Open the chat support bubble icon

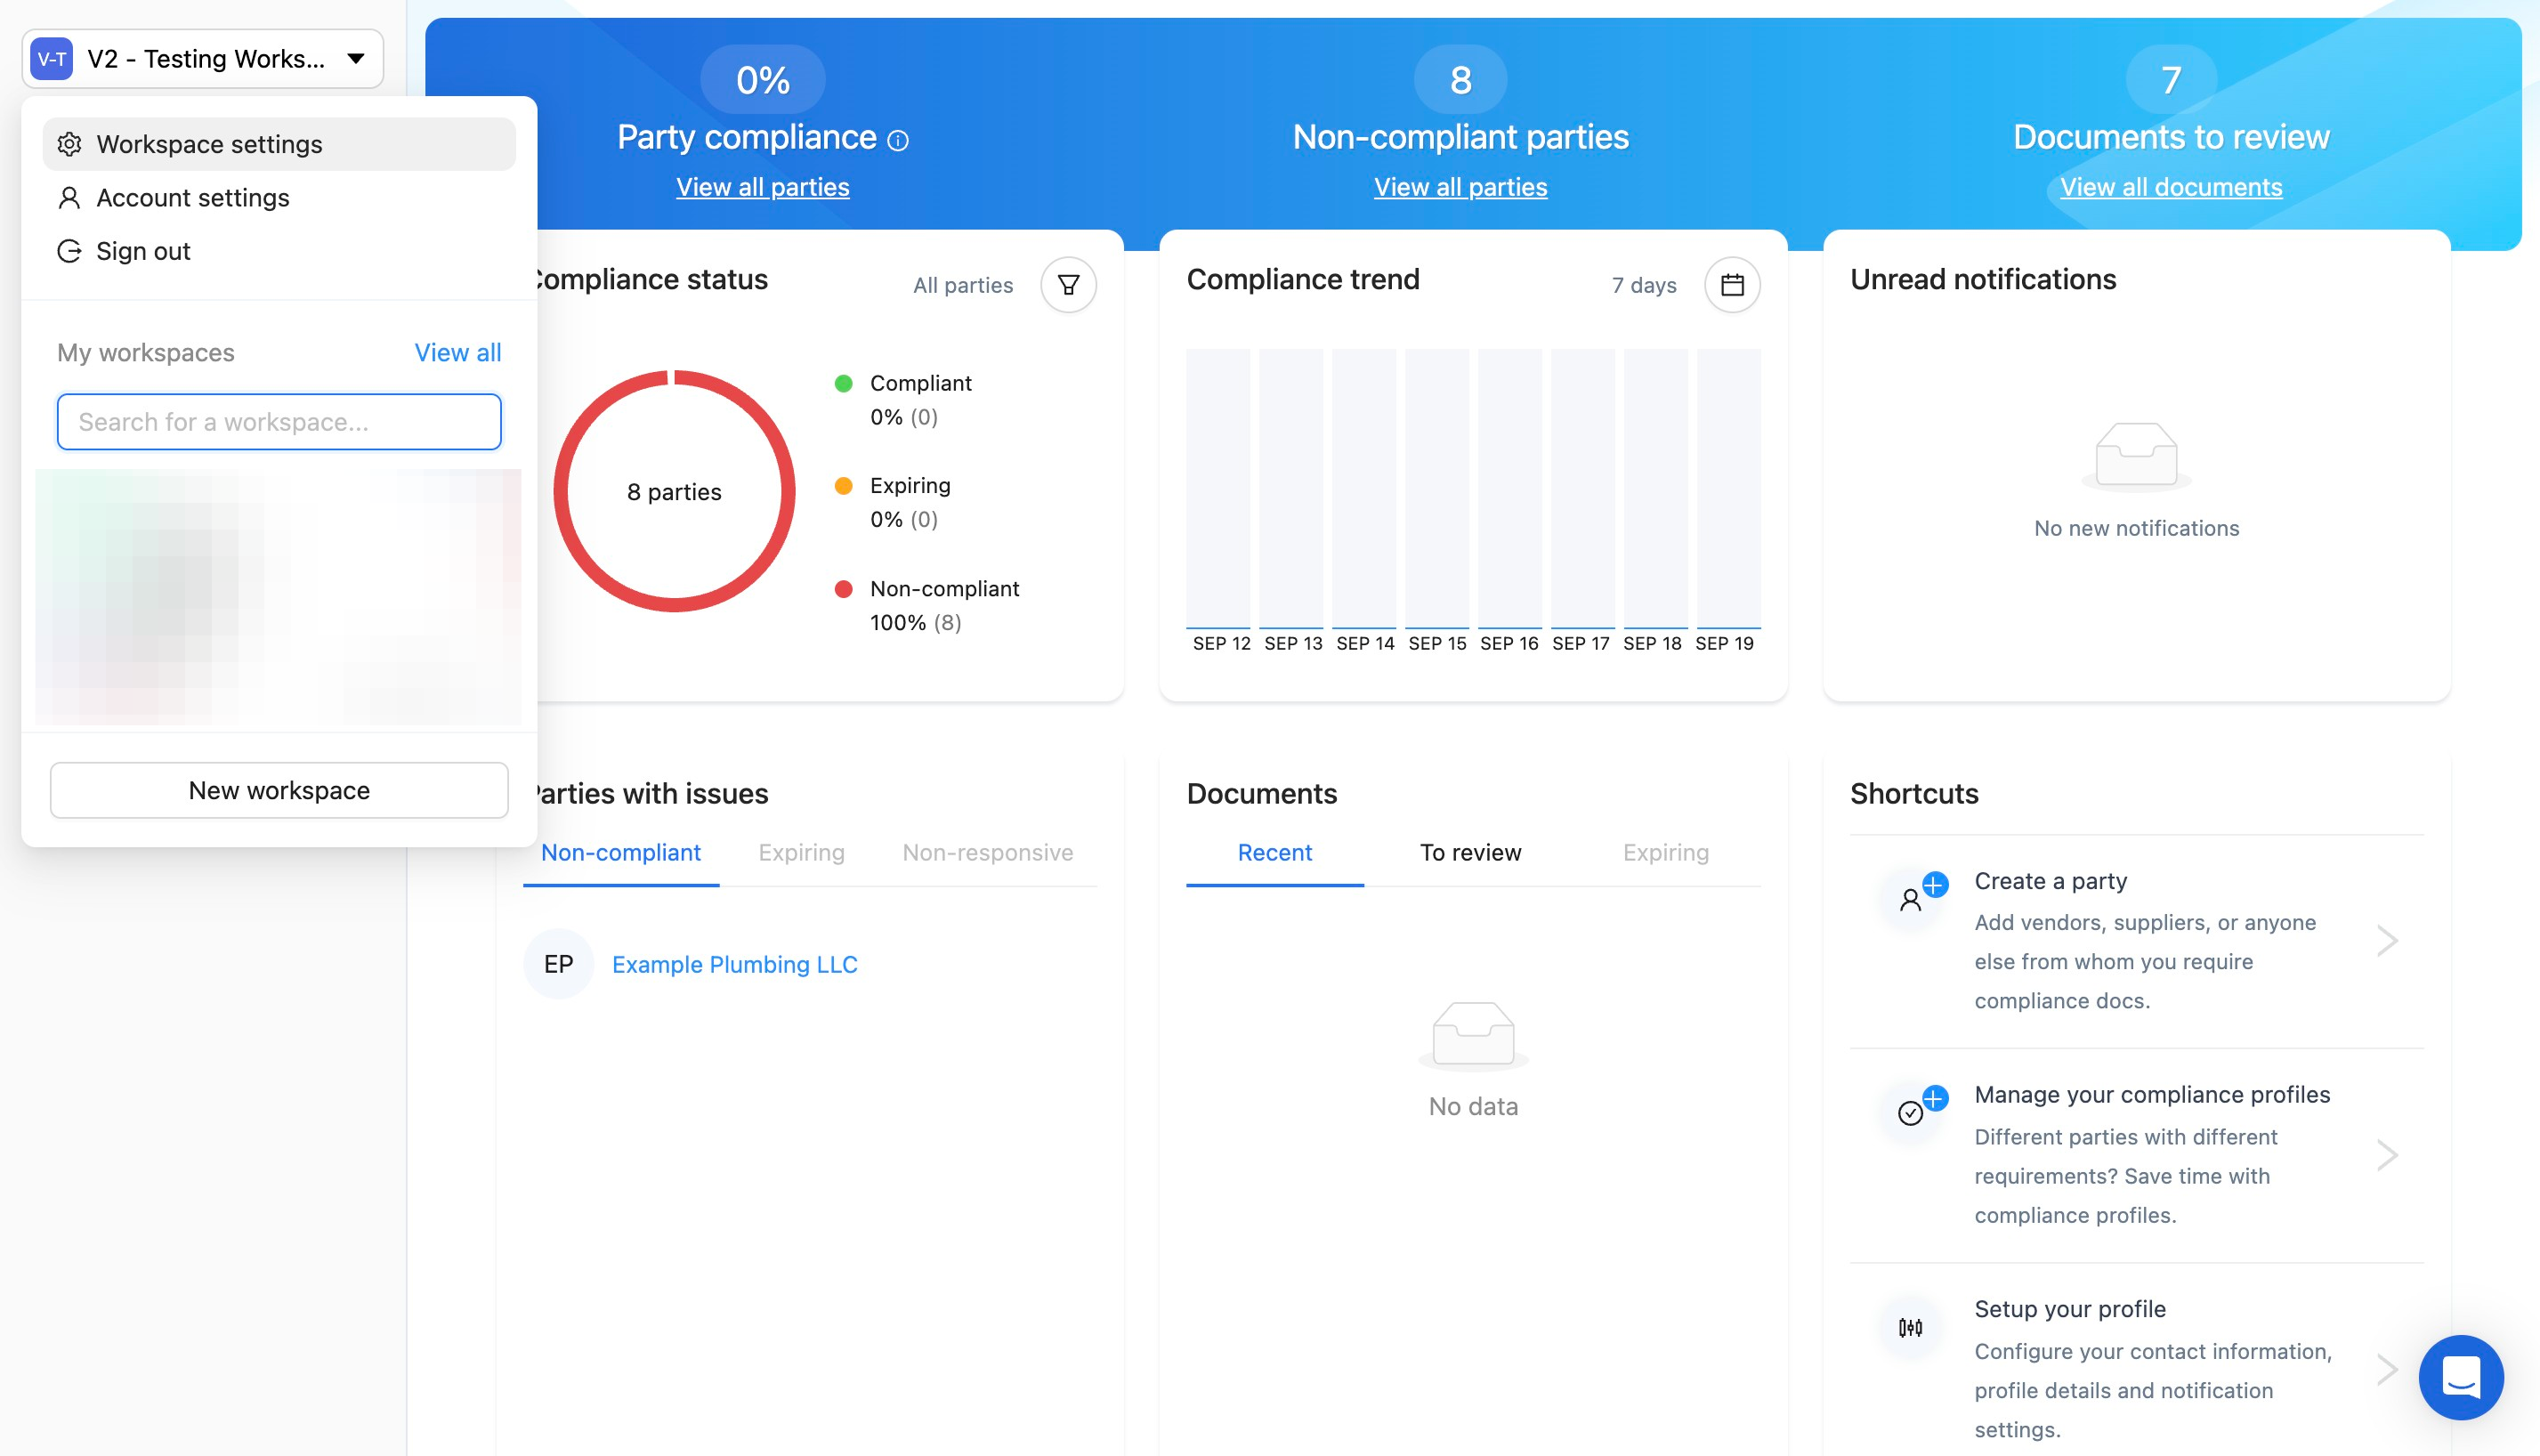pos(2461,1377)
